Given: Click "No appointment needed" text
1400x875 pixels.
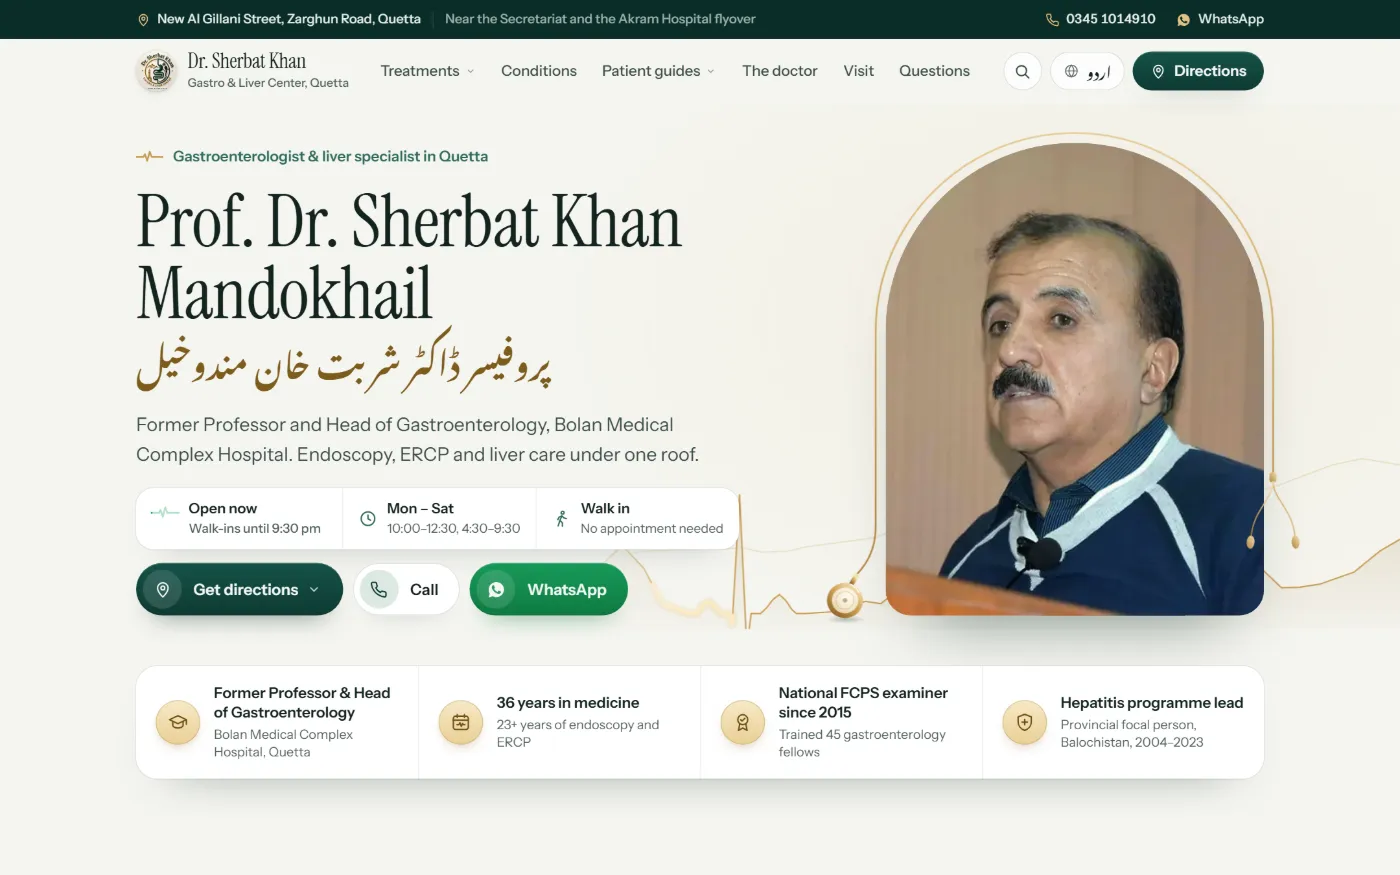Looking at the screenshot, I should pos(652,528).
